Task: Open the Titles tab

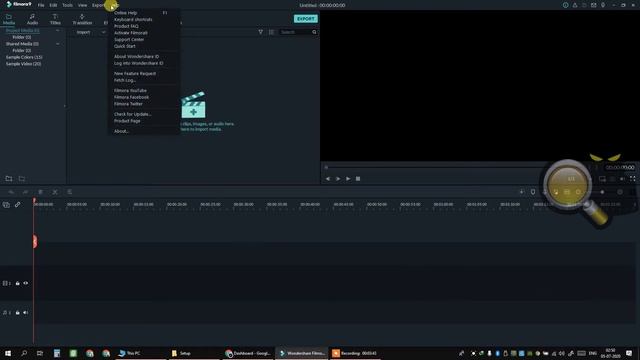Action: click(x=55, y=19)
